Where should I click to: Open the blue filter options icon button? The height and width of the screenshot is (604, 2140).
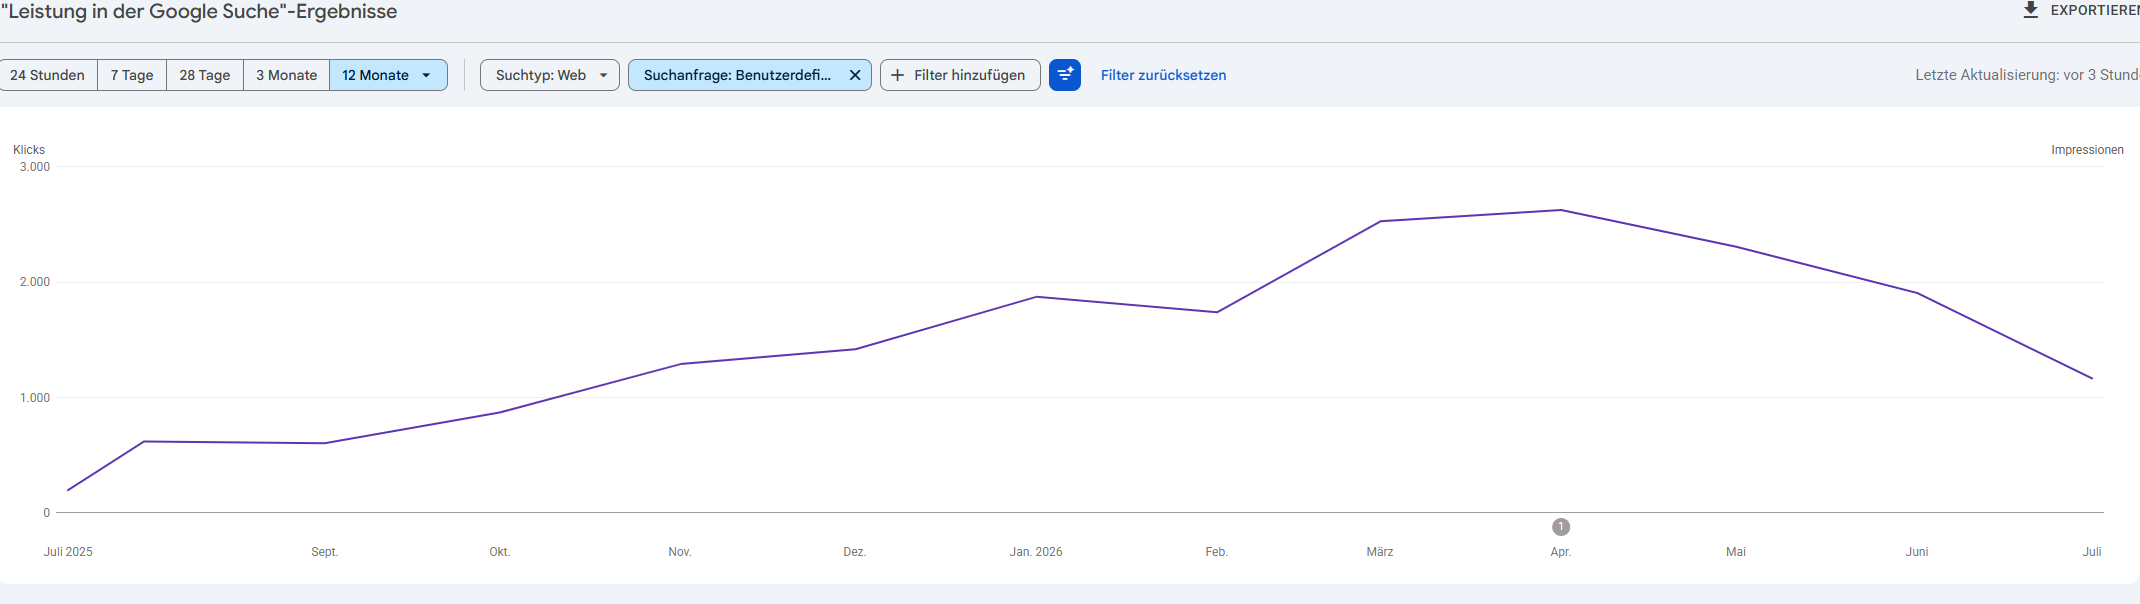(x=1065, y=75)
